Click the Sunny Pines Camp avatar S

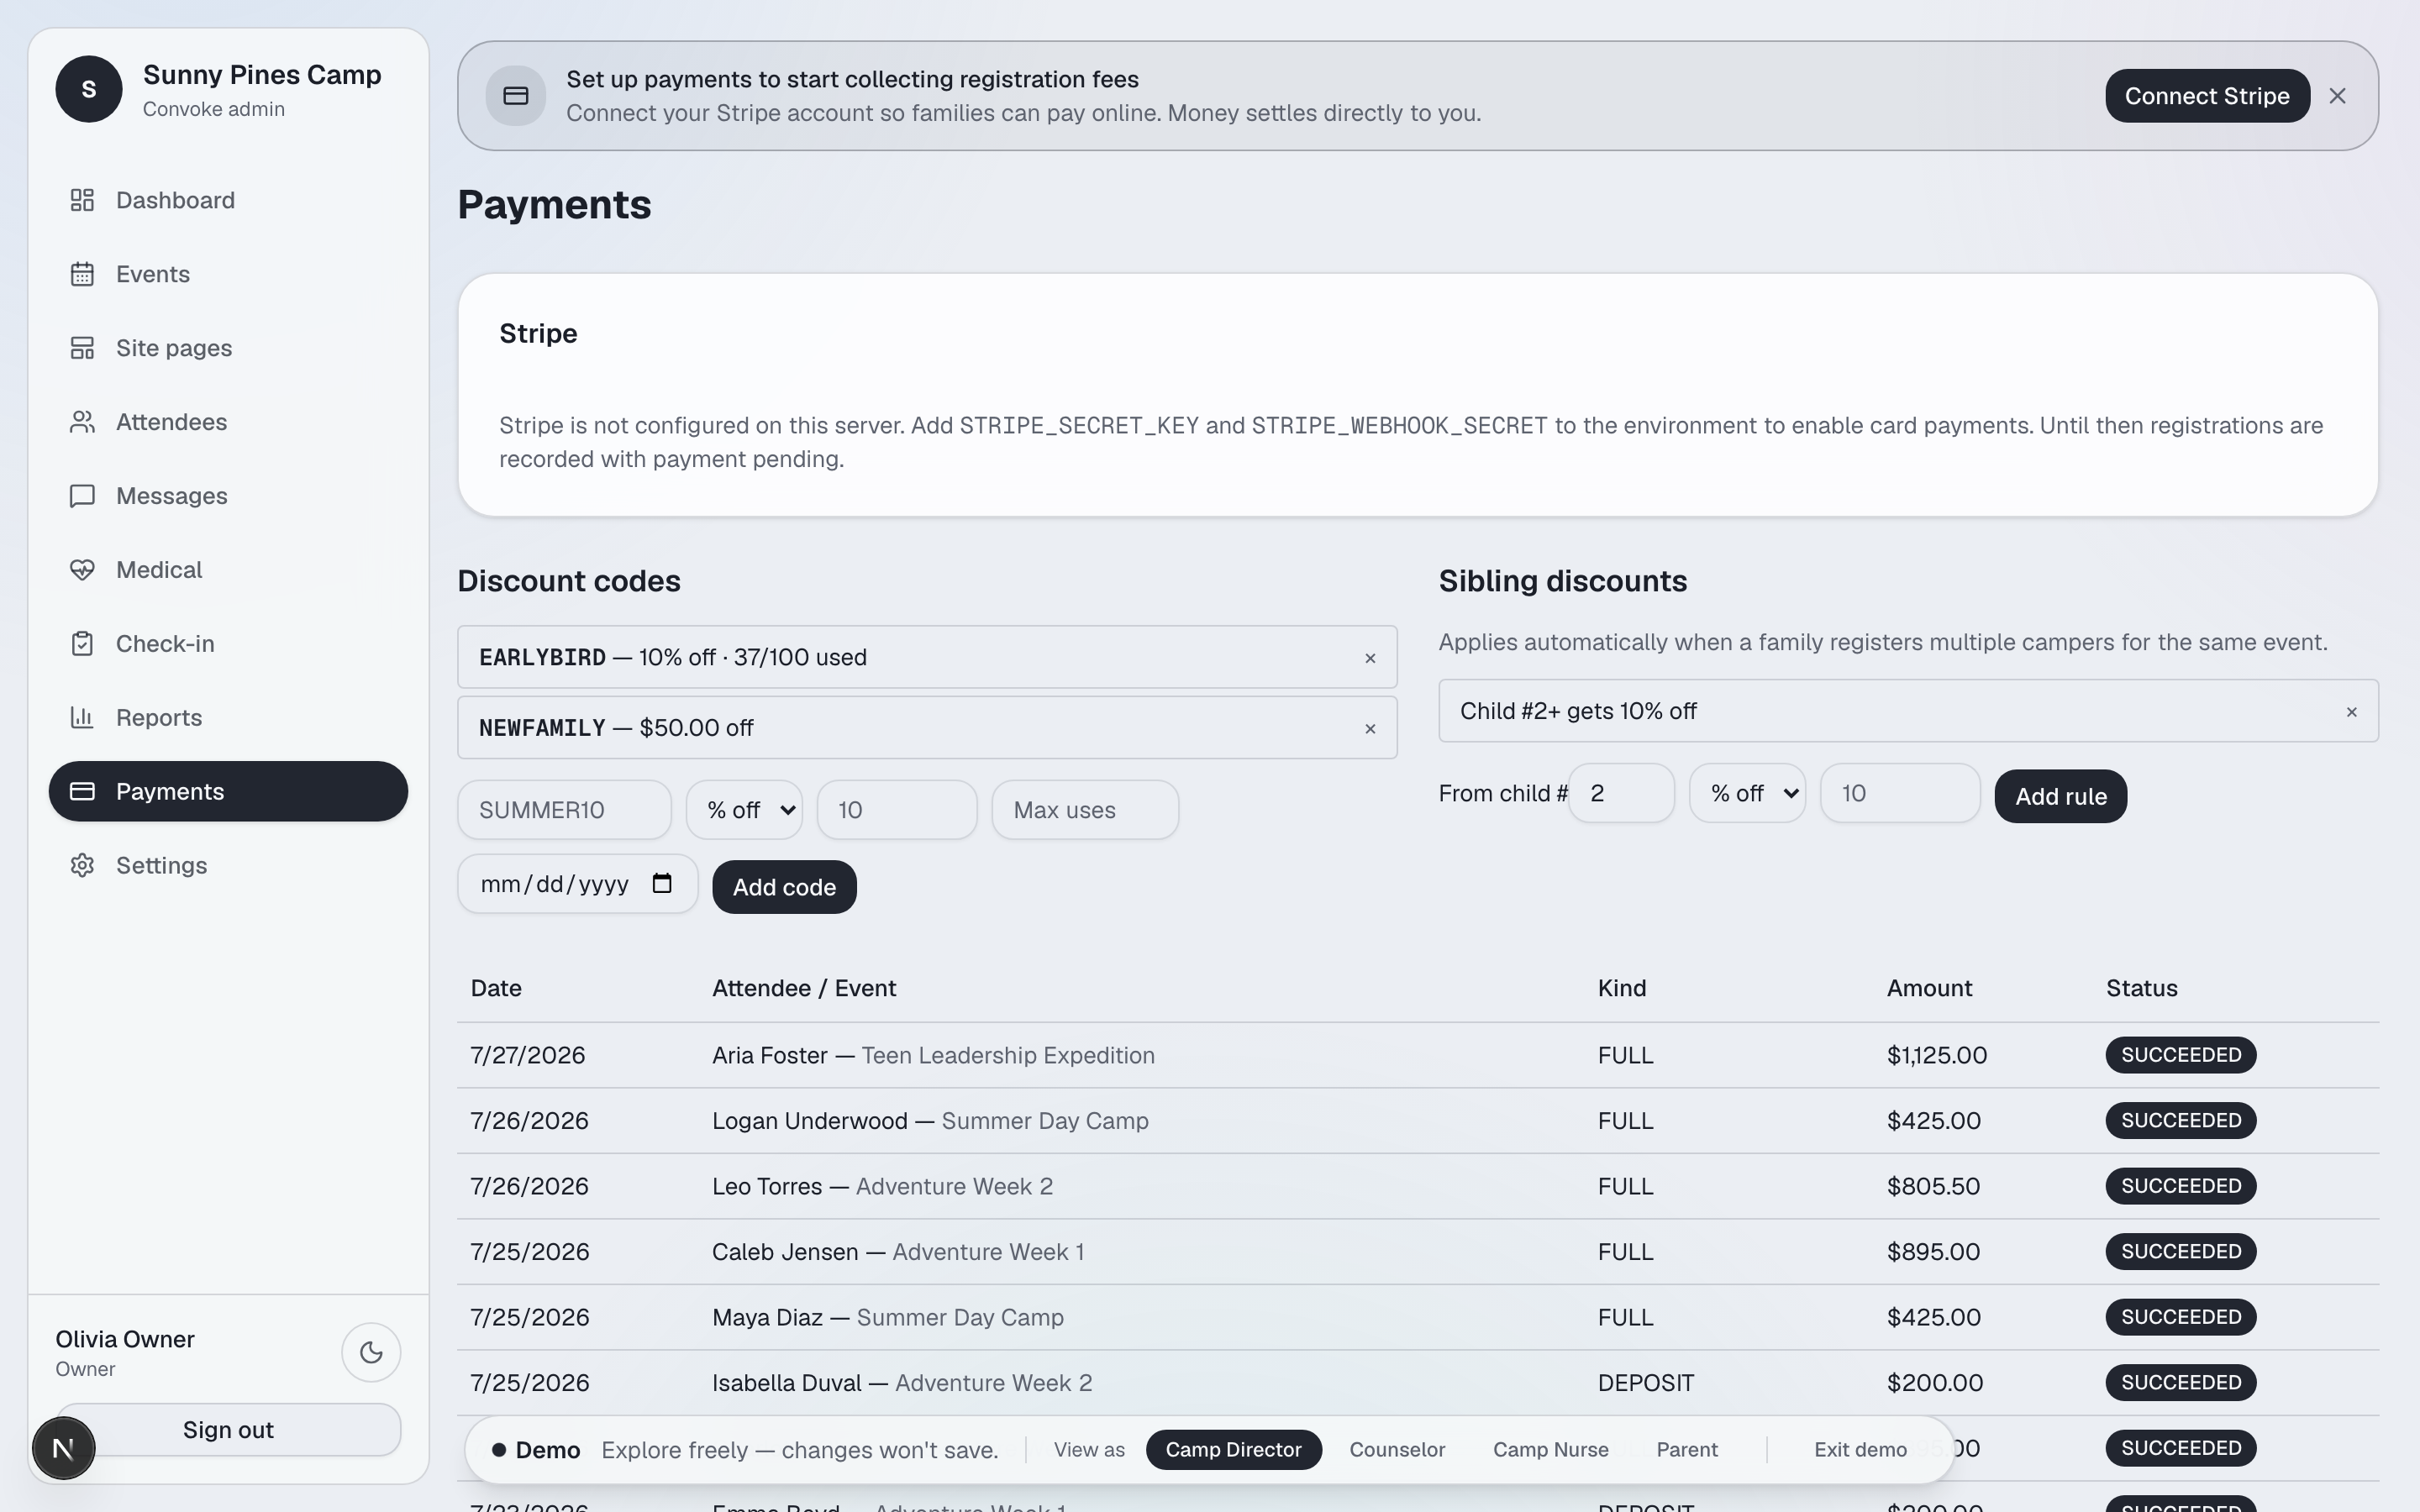(89, 89)
